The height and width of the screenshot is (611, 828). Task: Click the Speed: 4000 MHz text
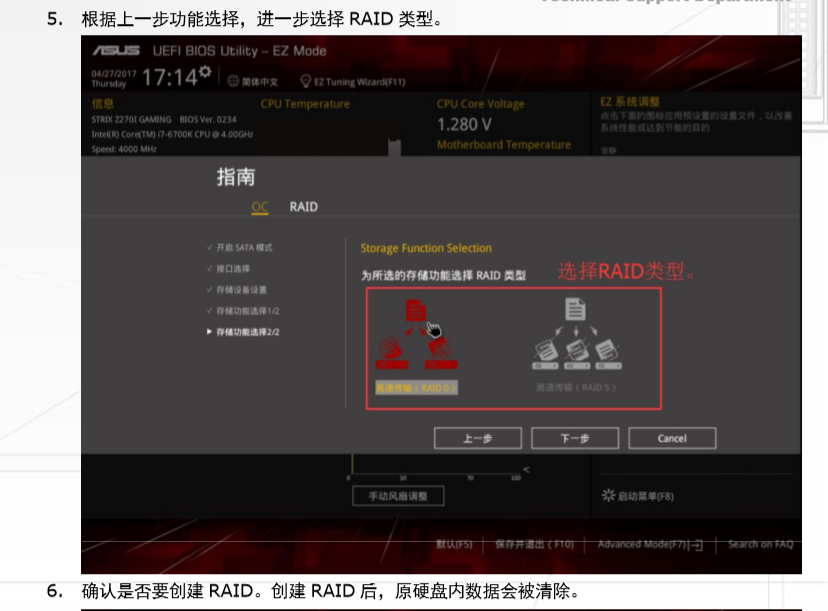(x=124, y=149)
